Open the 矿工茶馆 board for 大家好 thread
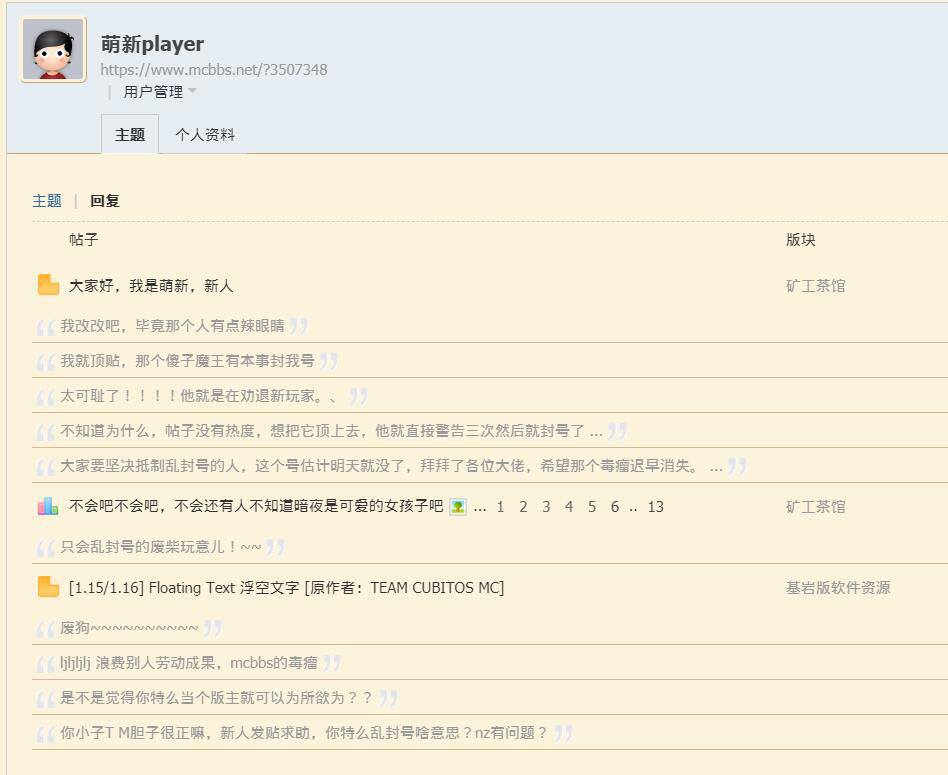948x775 pixels. [816, 286]
